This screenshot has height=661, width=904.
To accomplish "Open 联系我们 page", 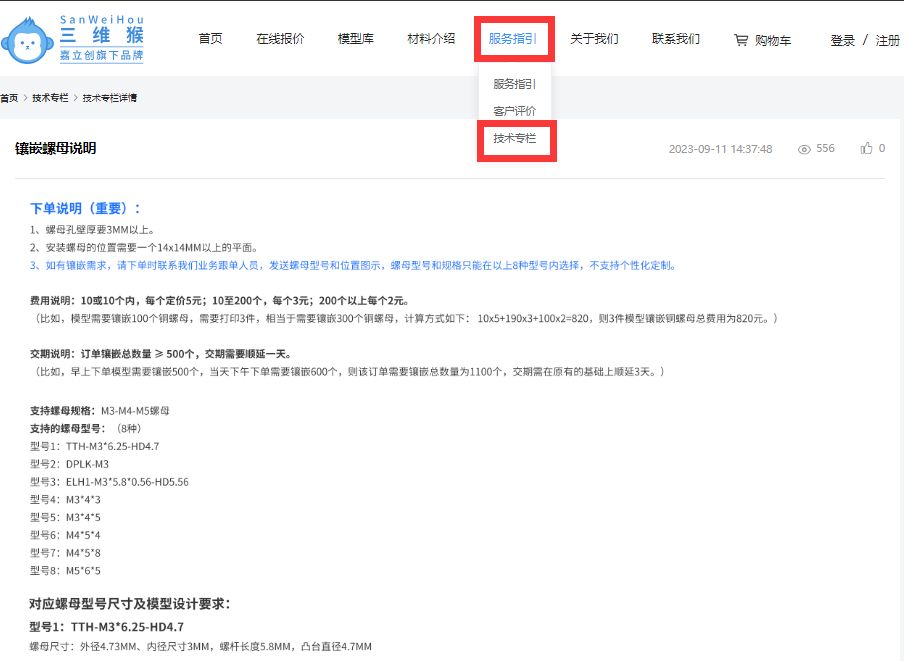I will point(674,38).
